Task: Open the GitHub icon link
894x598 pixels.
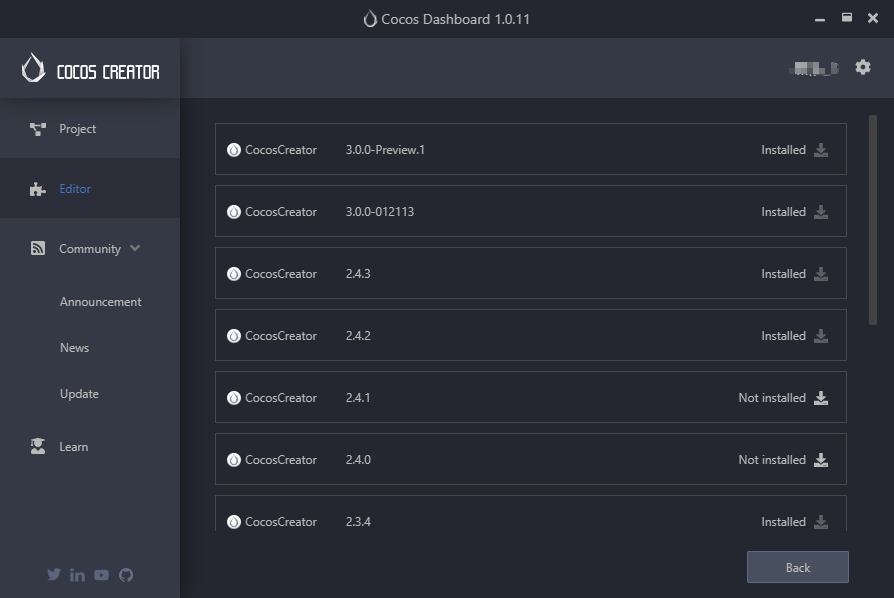Action: (x=126, y=575)
